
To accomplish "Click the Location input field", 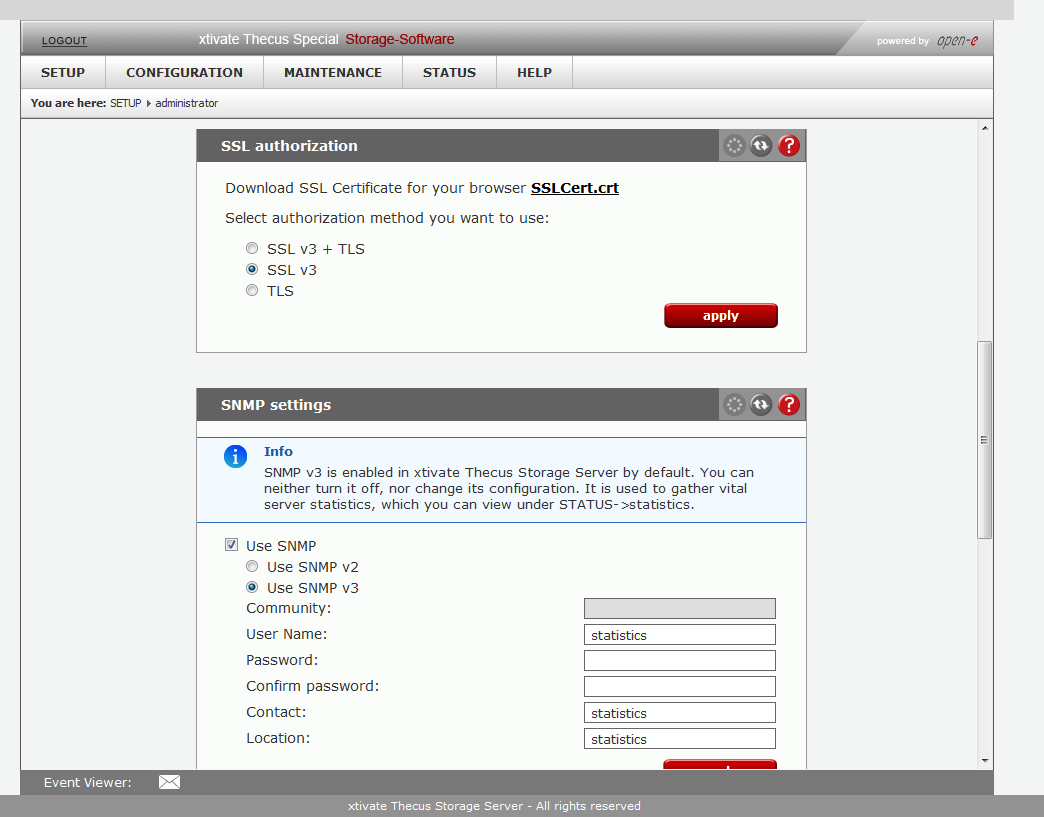I will click(680, 738).
